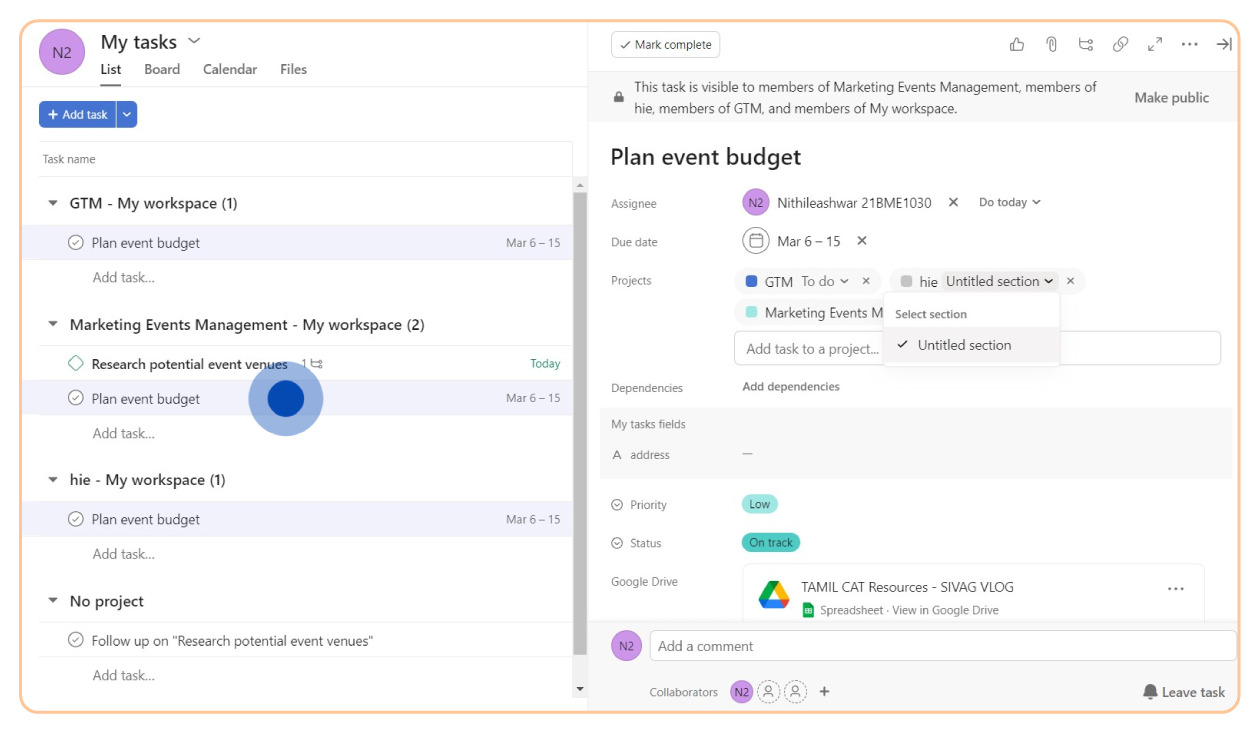Remove task from GTM project
Image resolution: width=1260 pixels, height=733 pixels.
tap(868, 281)
